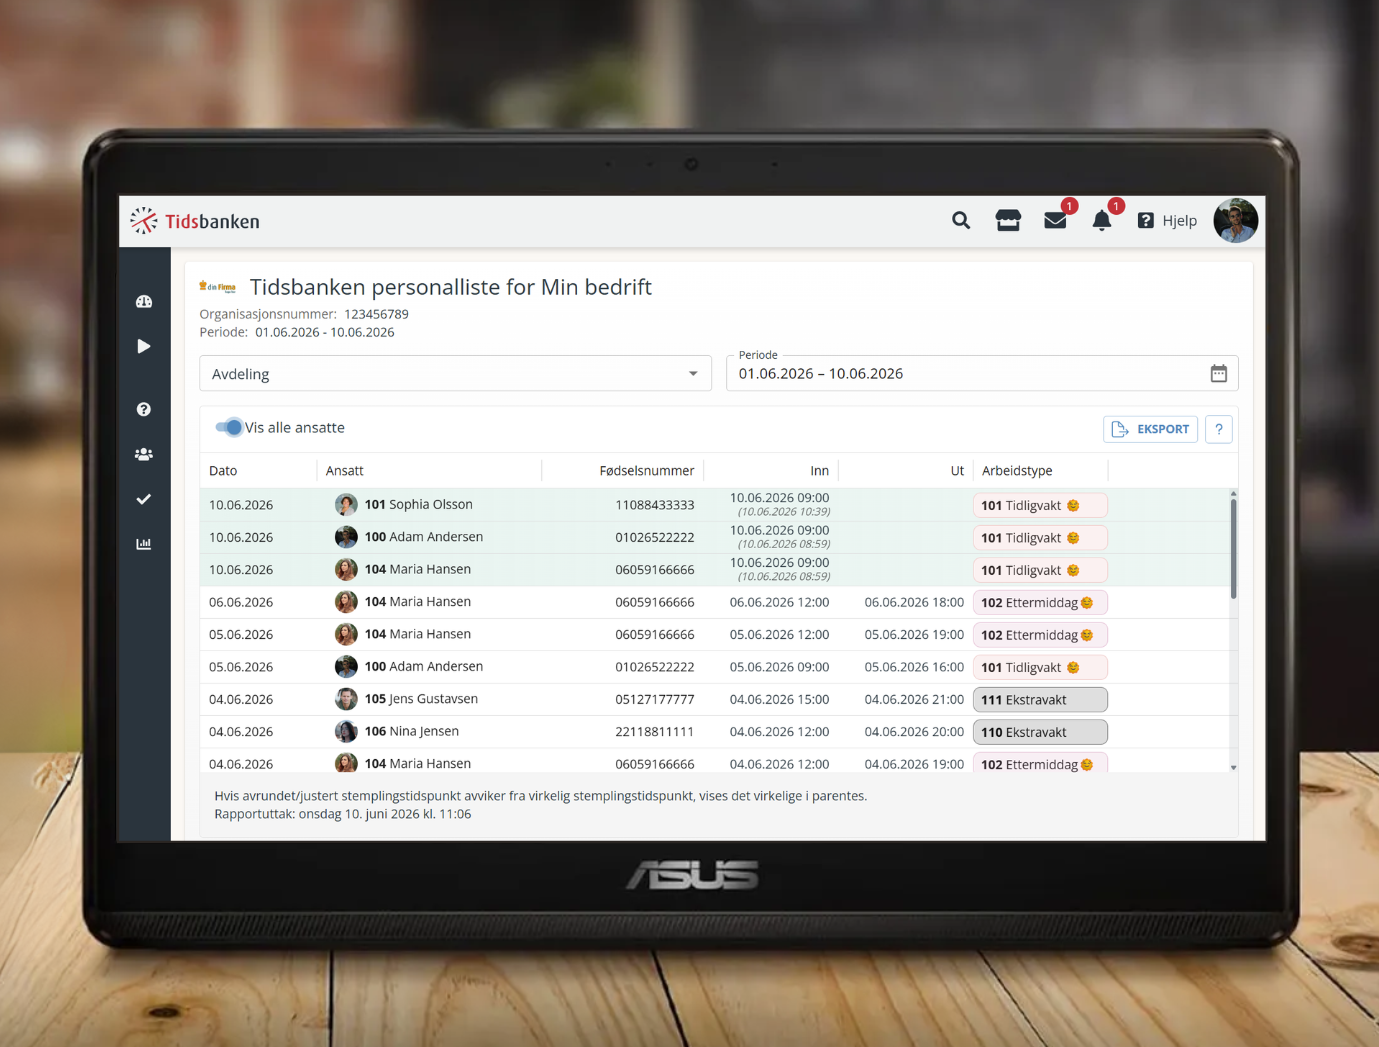
Task: Click birth number 11088433333
Action: coord(655,505)
